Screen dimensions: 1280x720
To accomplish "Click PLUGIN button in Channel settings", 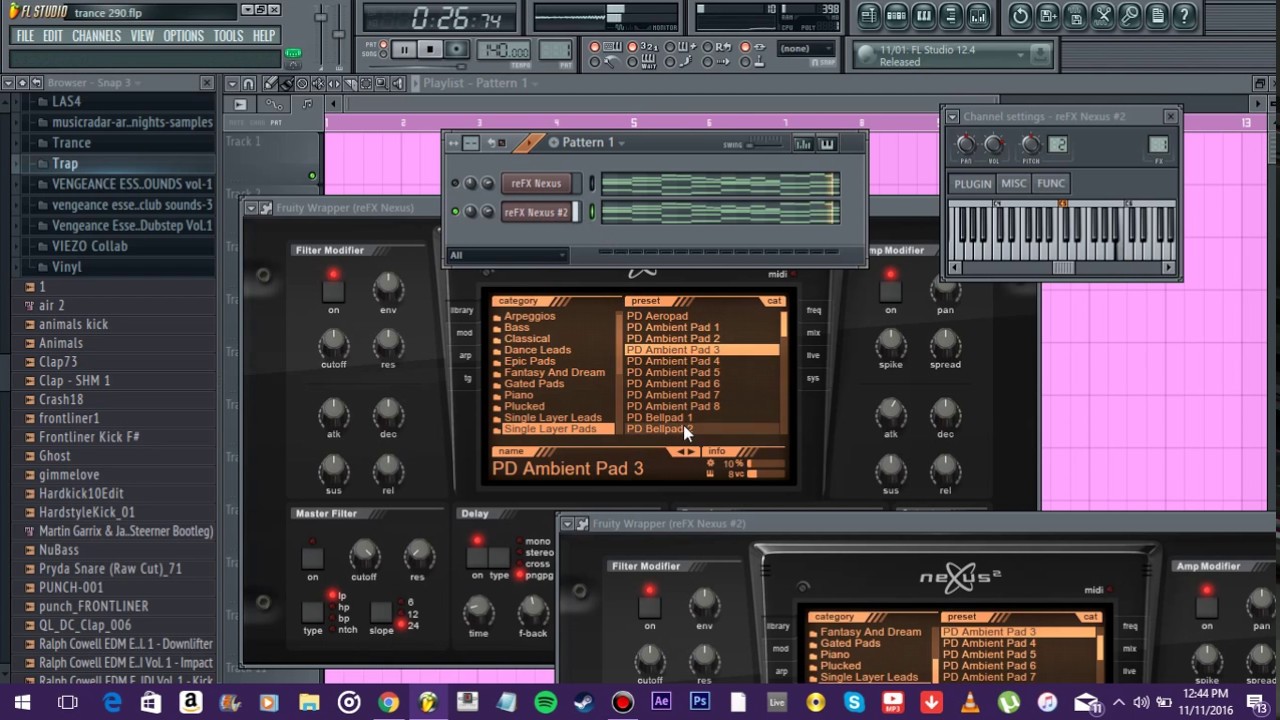I will coord(972,184).
